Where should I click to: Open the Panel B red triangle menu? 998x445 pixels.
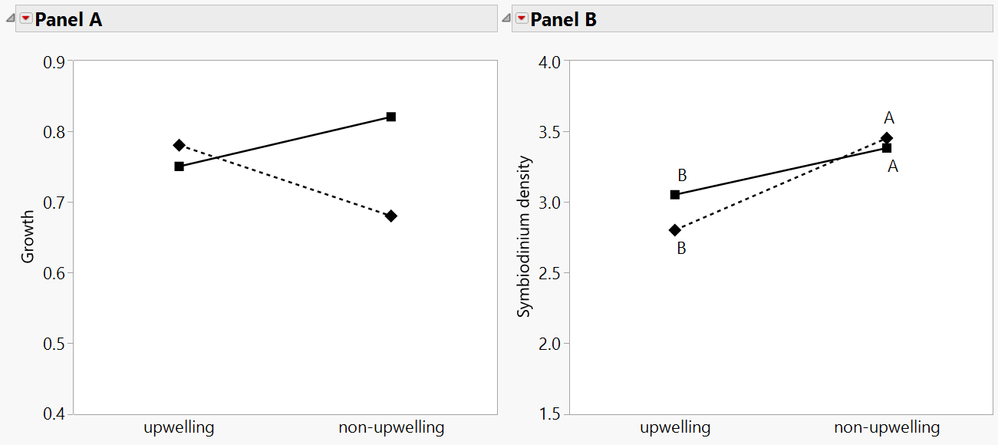pos(521,19)
